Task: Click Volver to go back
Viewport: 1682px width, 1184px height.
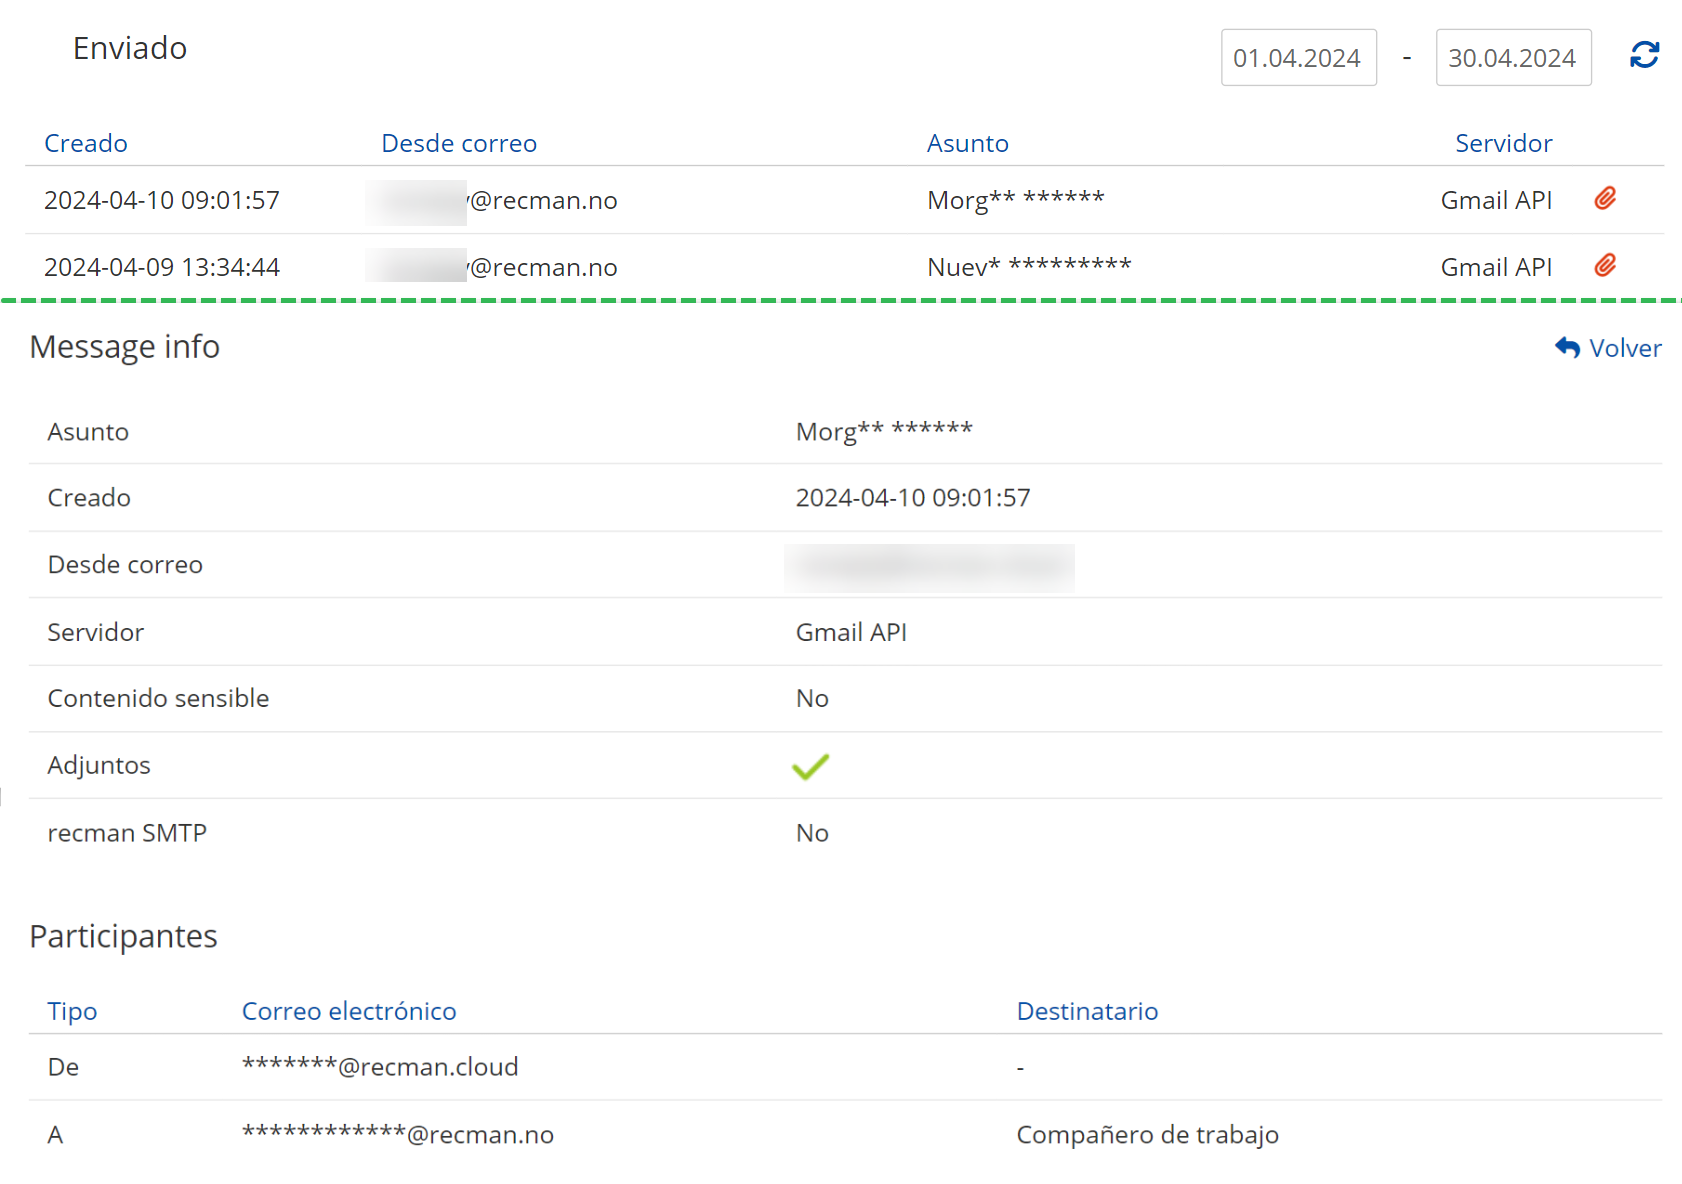Action: tap(1625, 348)
